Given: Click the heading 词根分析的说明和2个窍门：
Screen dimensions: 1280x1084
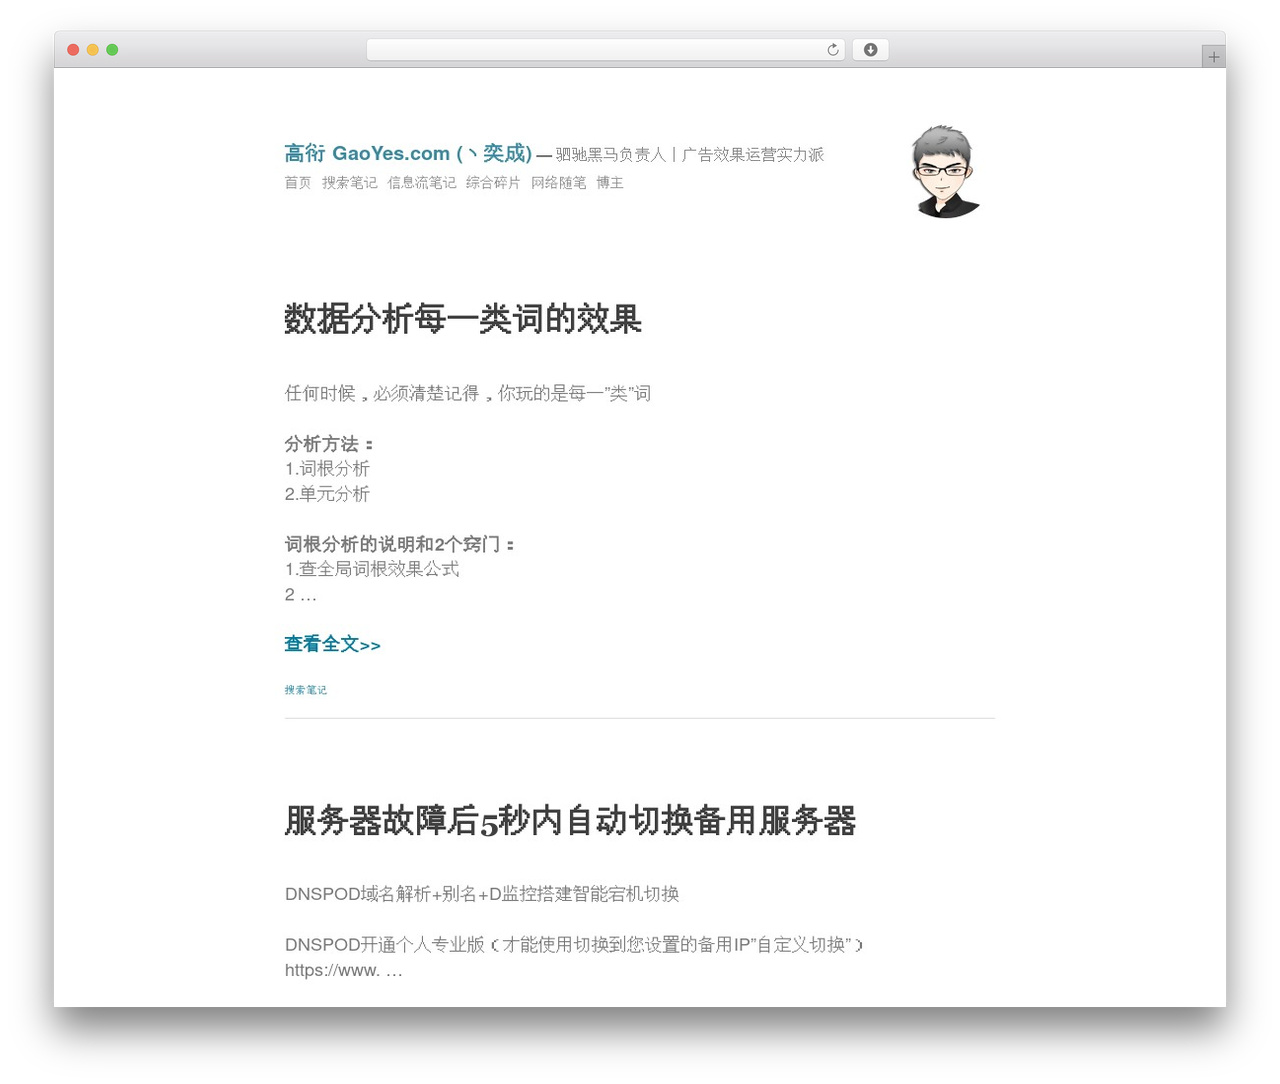Looking at the screenshot, I should click(x=400, y=544).
